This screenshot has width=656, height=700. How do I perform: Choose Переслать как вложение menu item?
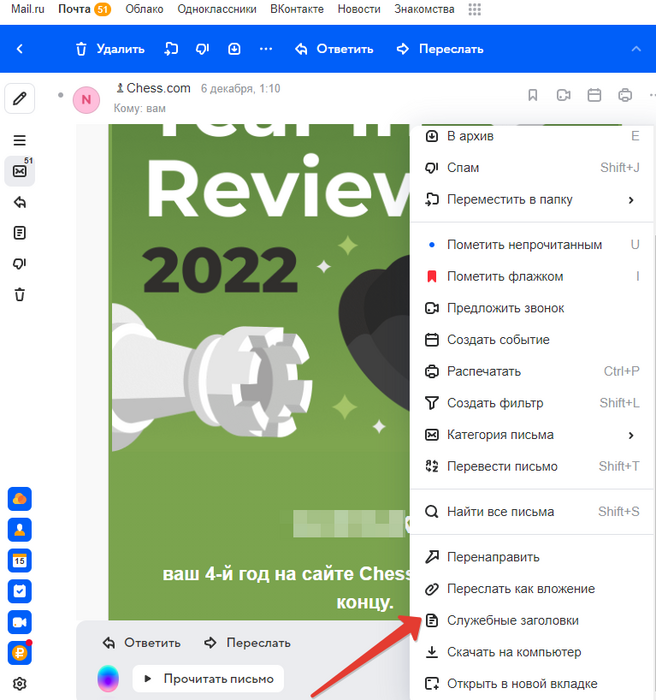point(532,589)
